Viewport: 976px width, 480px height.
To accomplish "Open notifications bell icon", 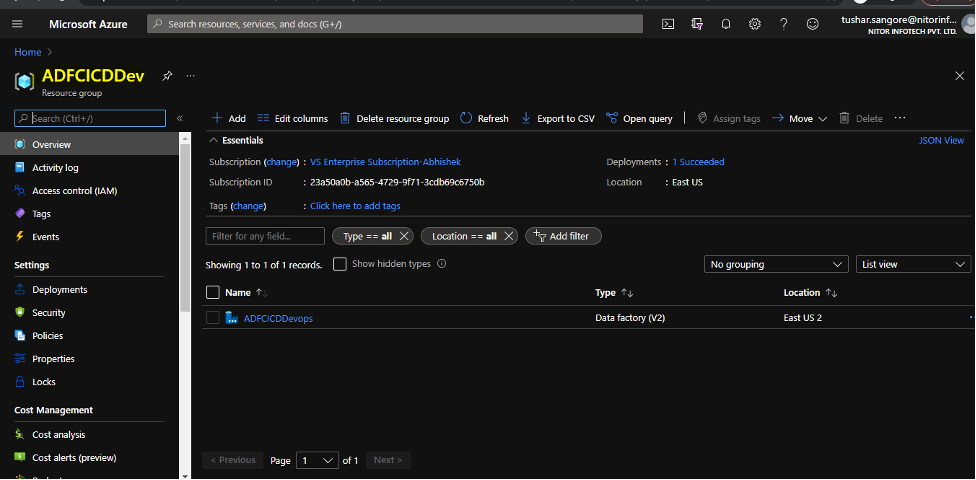I will point(726,24).
